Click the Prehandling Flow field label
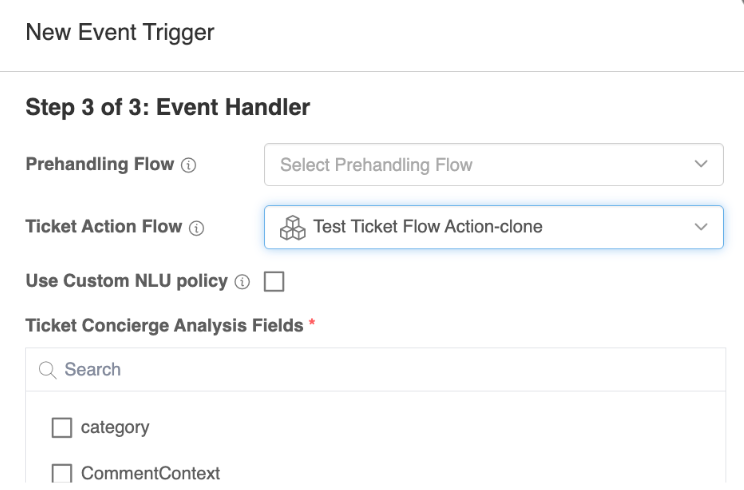 point(100,164)
